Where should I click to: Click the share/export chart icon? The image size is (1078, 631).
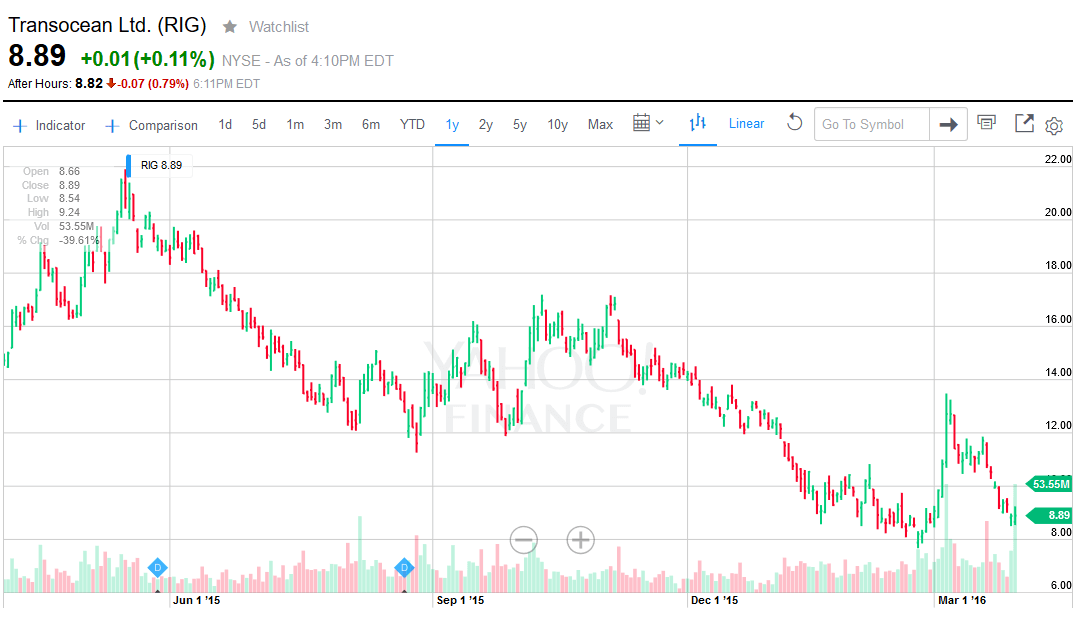coord(1024,123)
